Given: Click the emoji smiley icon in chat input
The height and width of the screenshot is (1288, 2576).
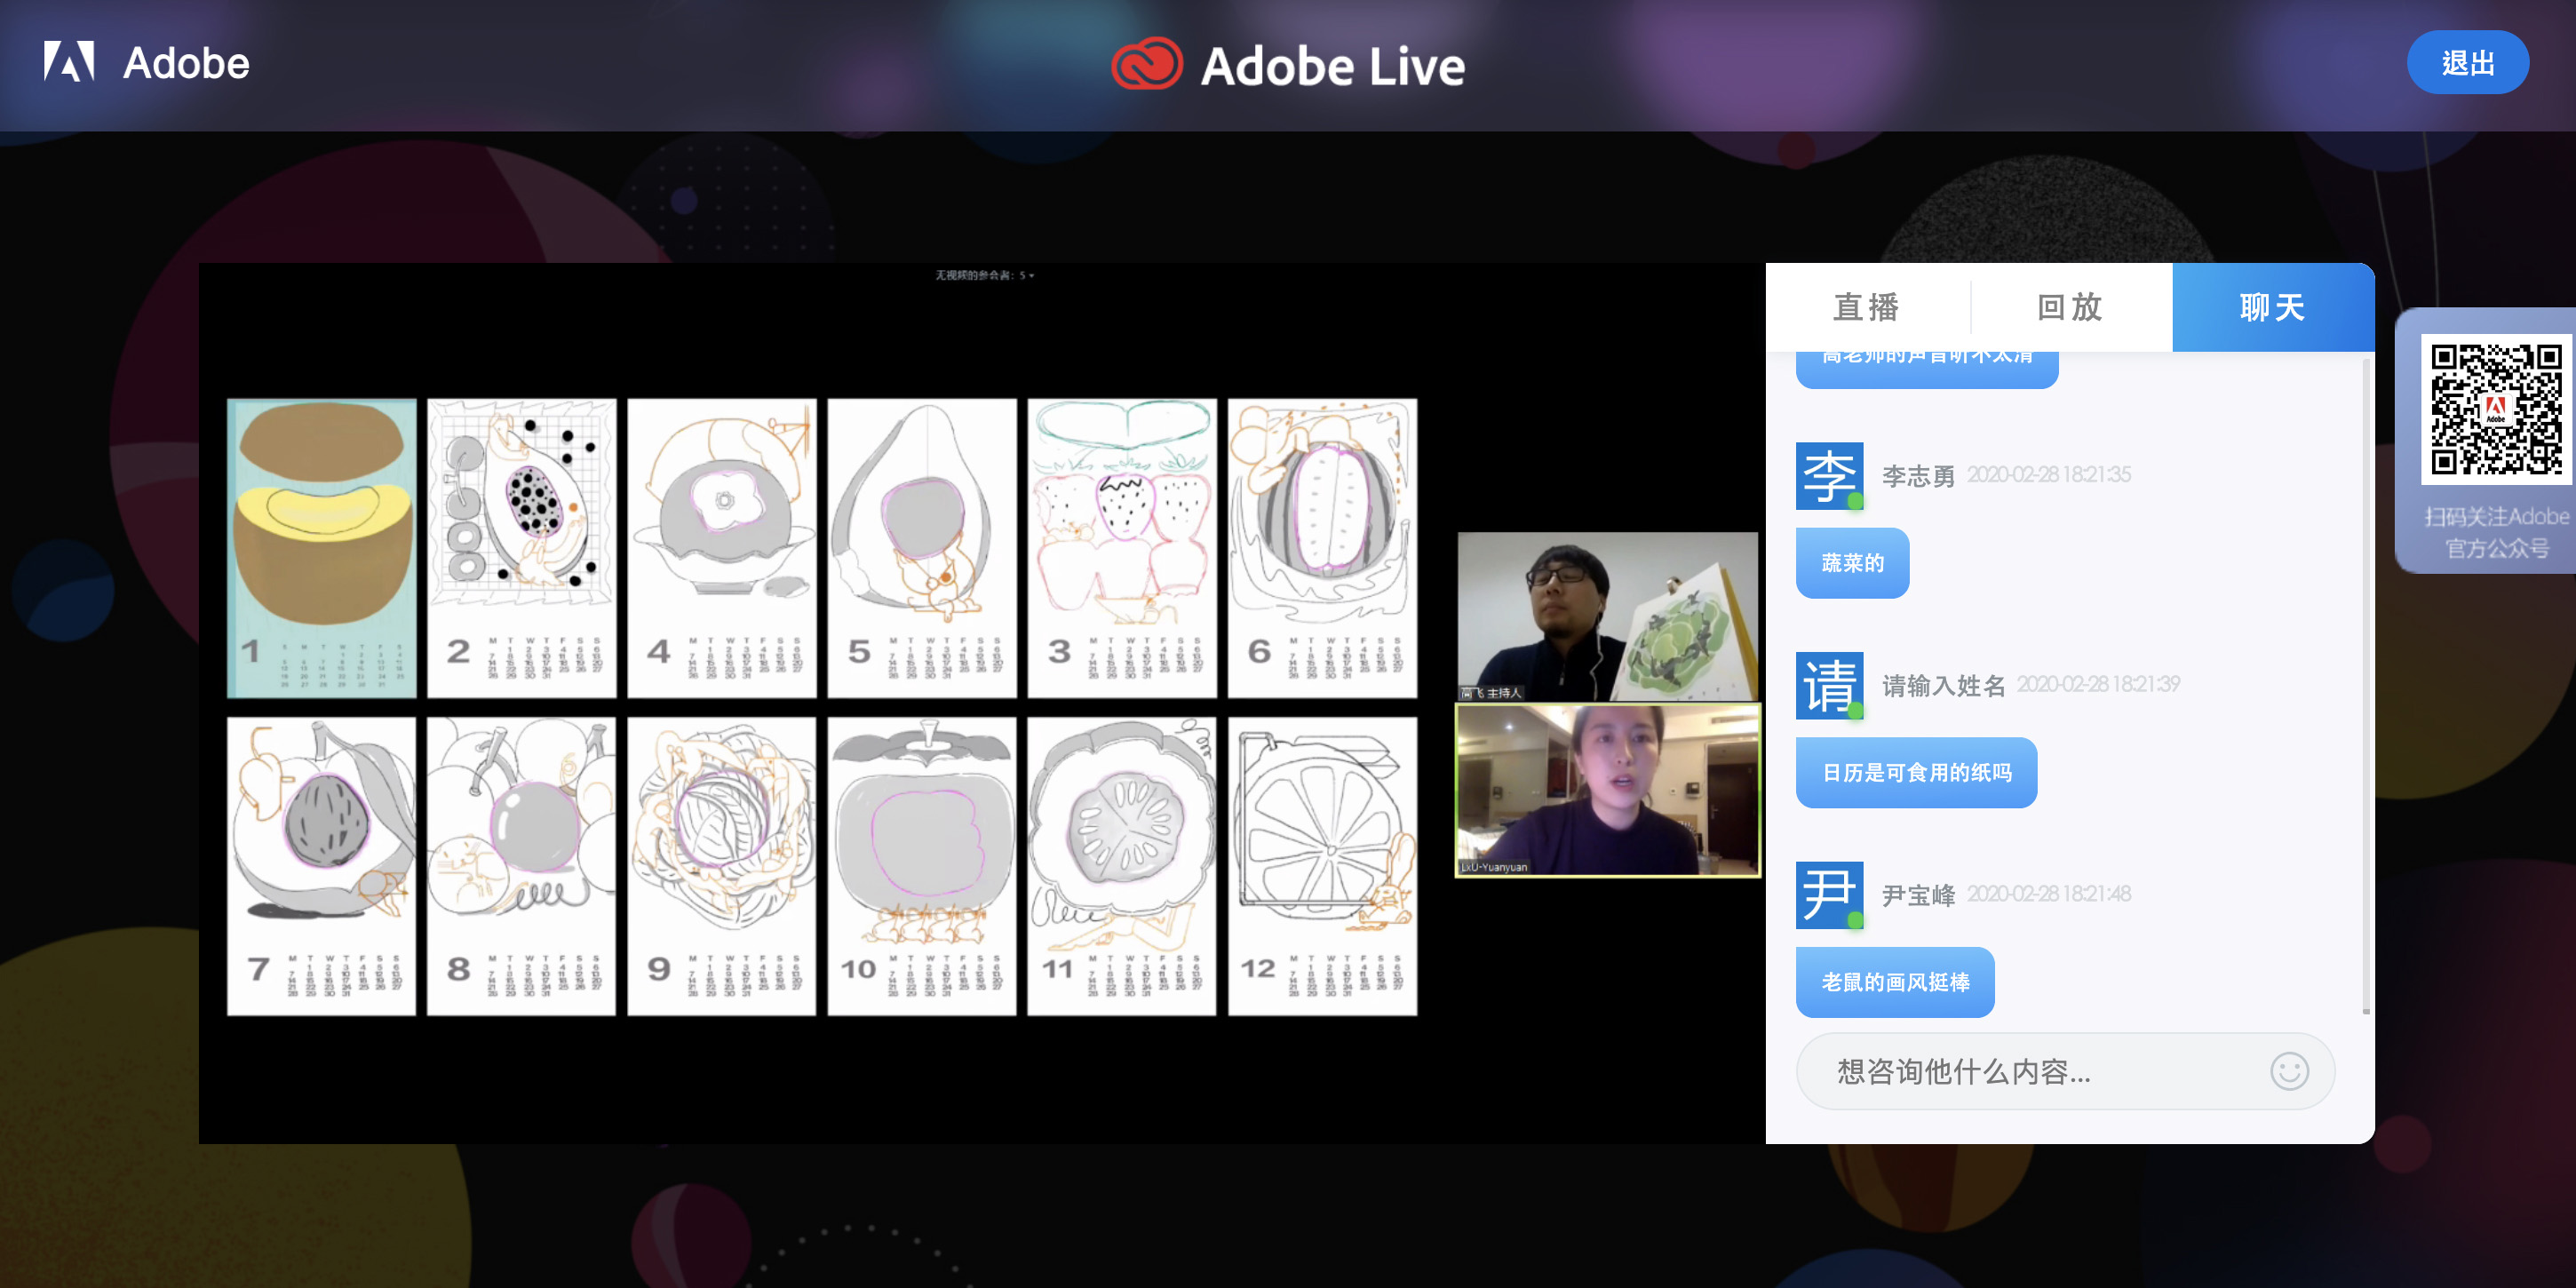Looking at the screenshot, I should (2288, 1071).
